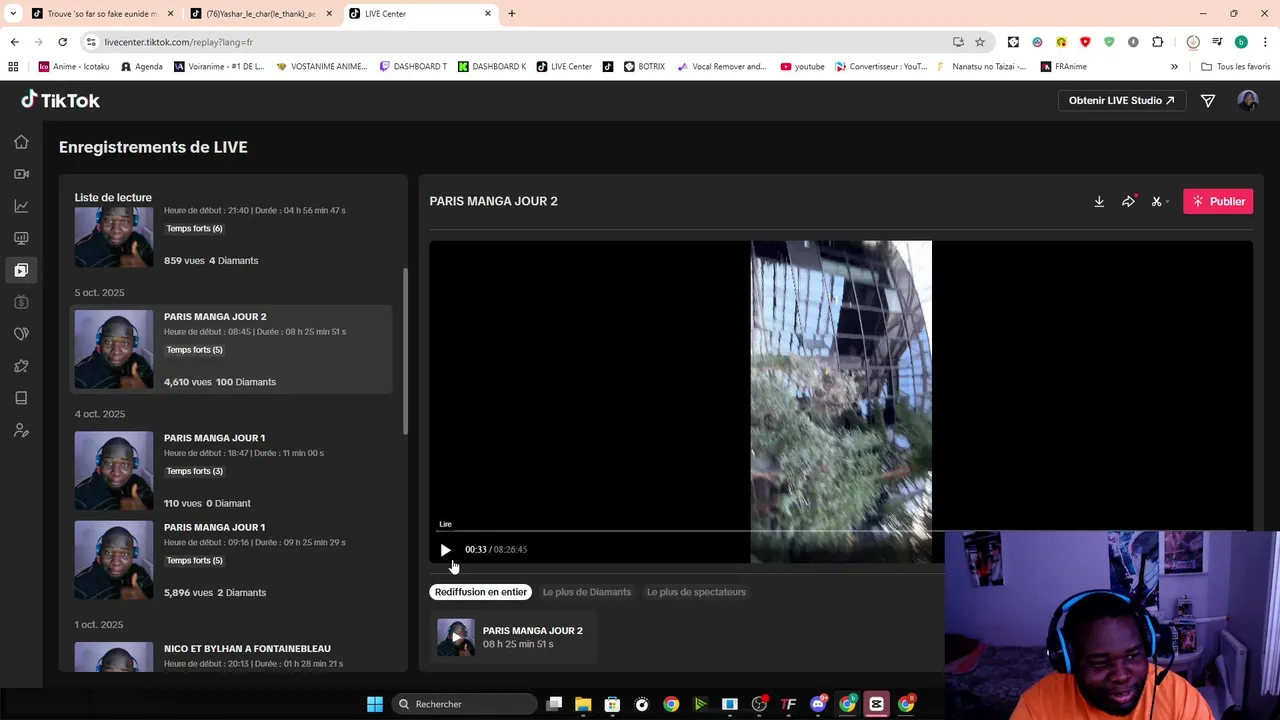Screen dimensions: 1280x720
Task: Open the scissors clip tool dropdown
Action: [1160, 201]
